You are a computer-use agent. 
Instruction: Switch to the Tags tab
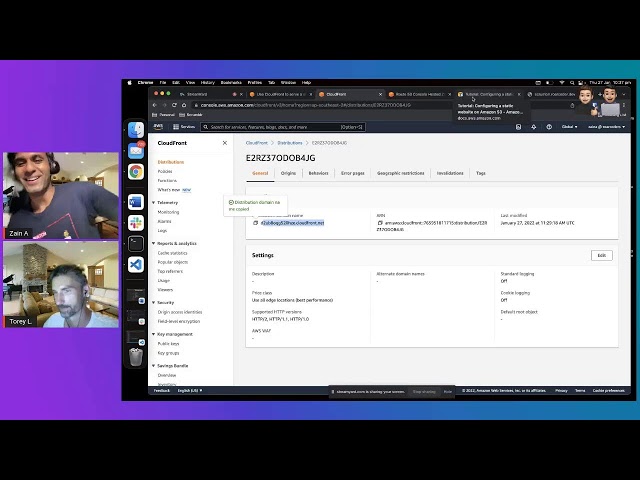481,173
